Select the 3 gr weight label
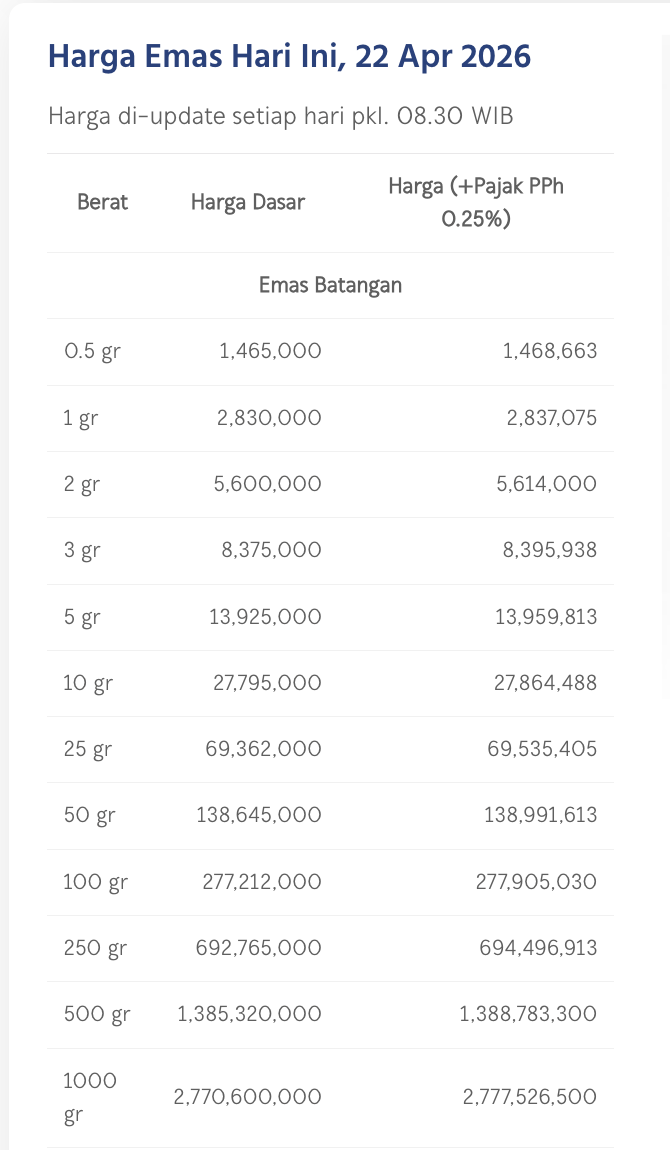The image size is (670, 1150). coord(82,550)
